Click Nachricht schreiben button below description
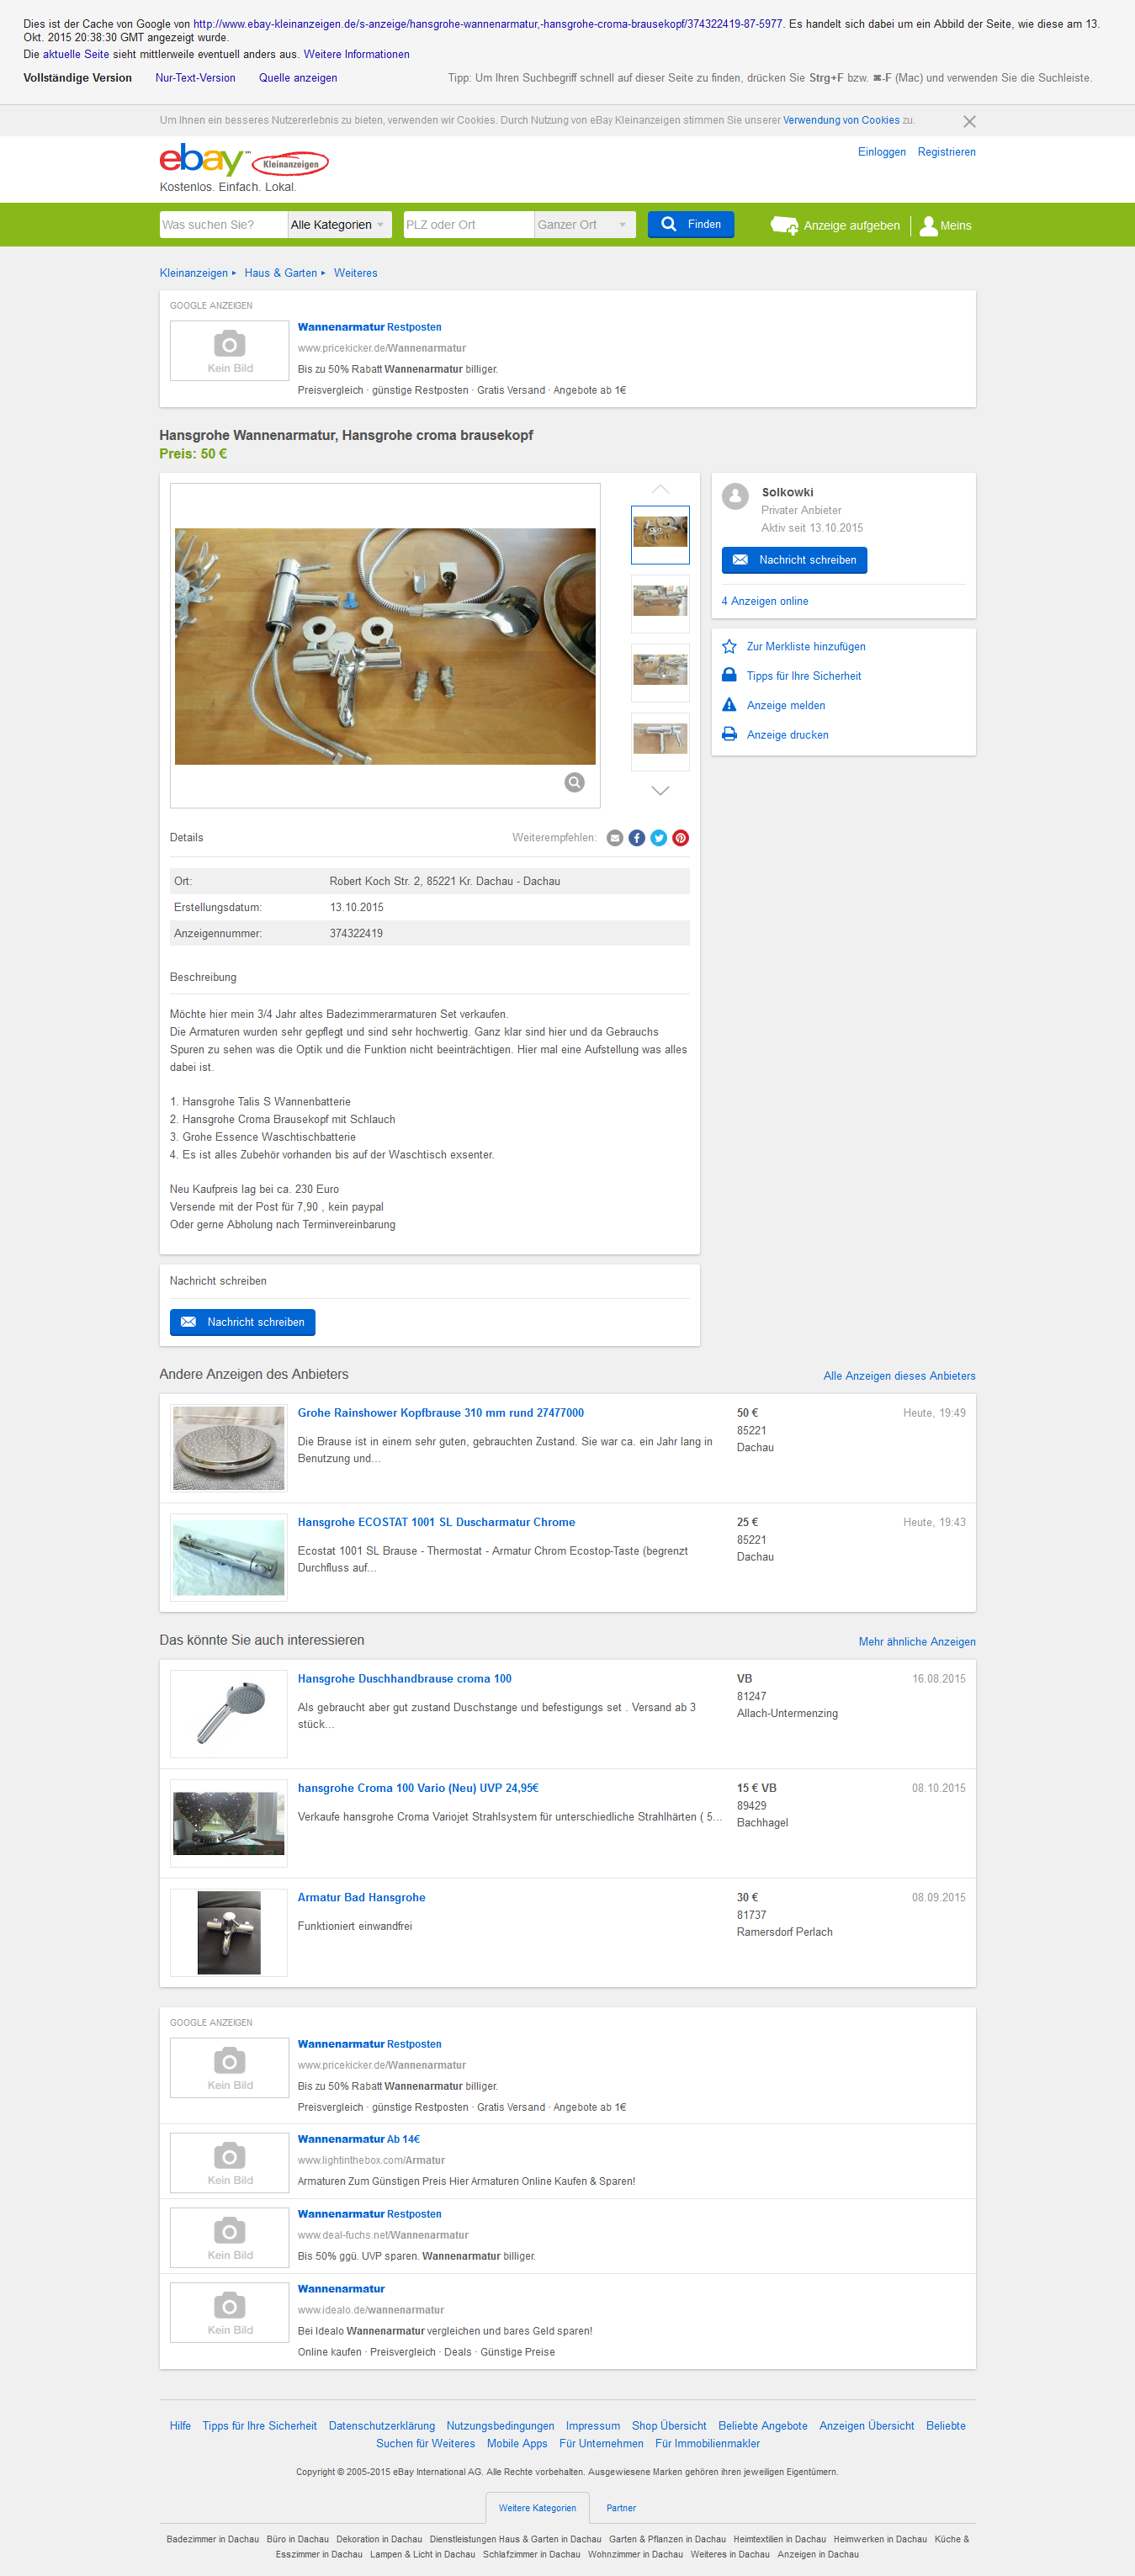Viewport: 1135px width, 2576px height. point(242,1322)
